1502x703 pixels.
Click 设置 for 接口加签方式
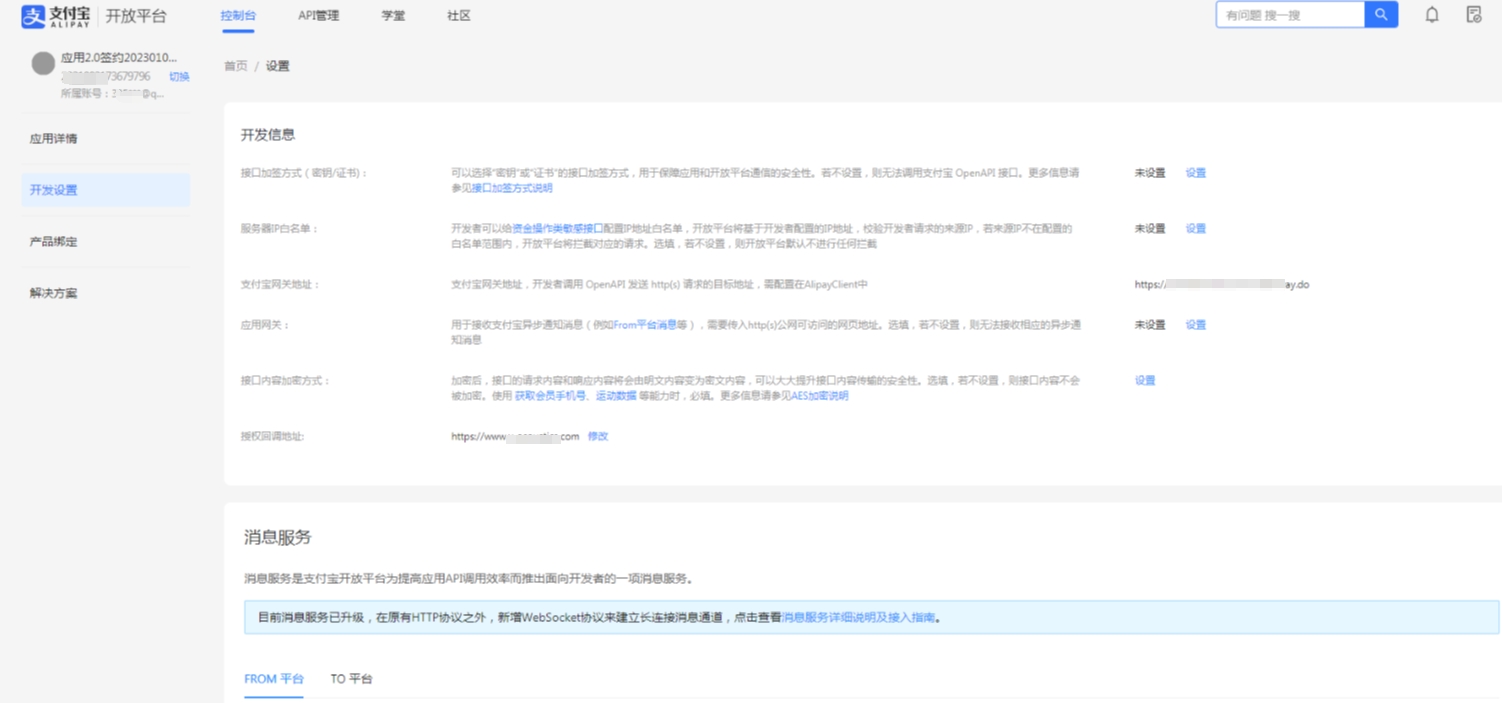(1195, 173)
